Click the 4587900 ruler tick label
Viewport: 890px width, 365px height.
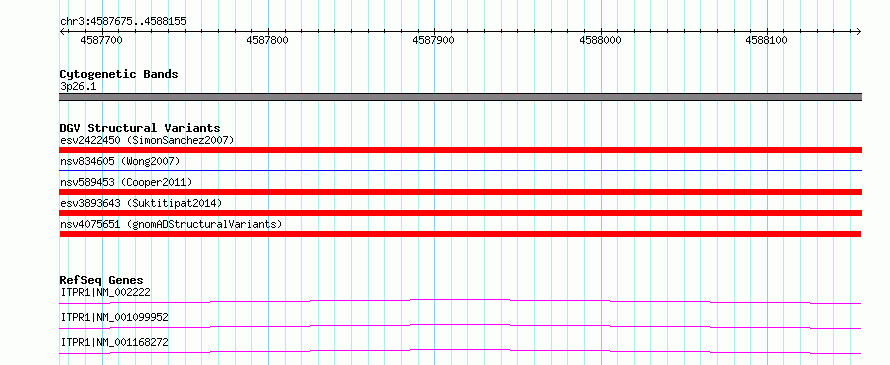434,40
